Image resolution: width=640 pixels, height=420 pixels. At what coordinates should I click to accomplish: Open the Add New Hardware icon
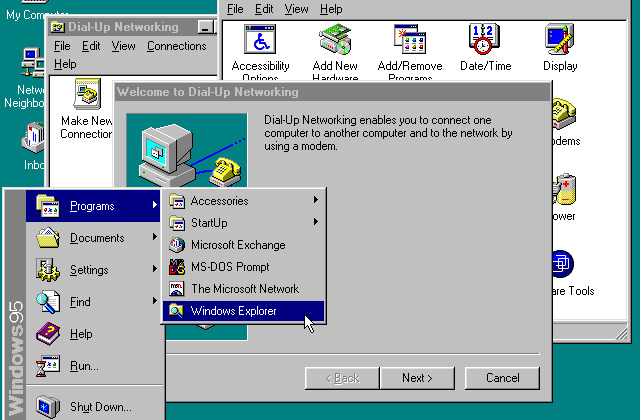[335, 39]
